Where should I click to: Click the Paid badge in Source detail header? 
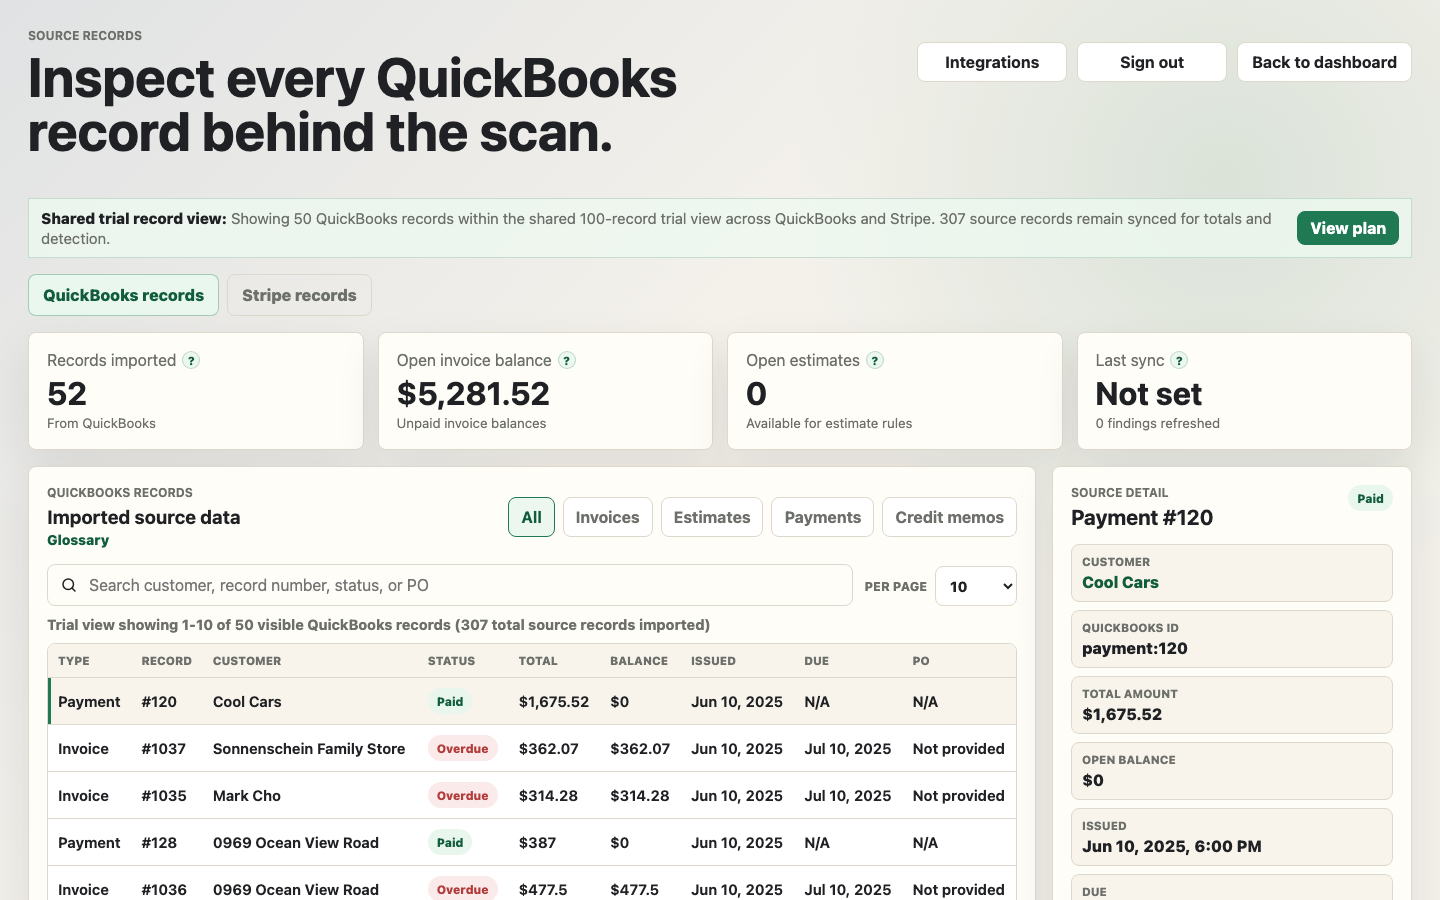[1370, 498]
